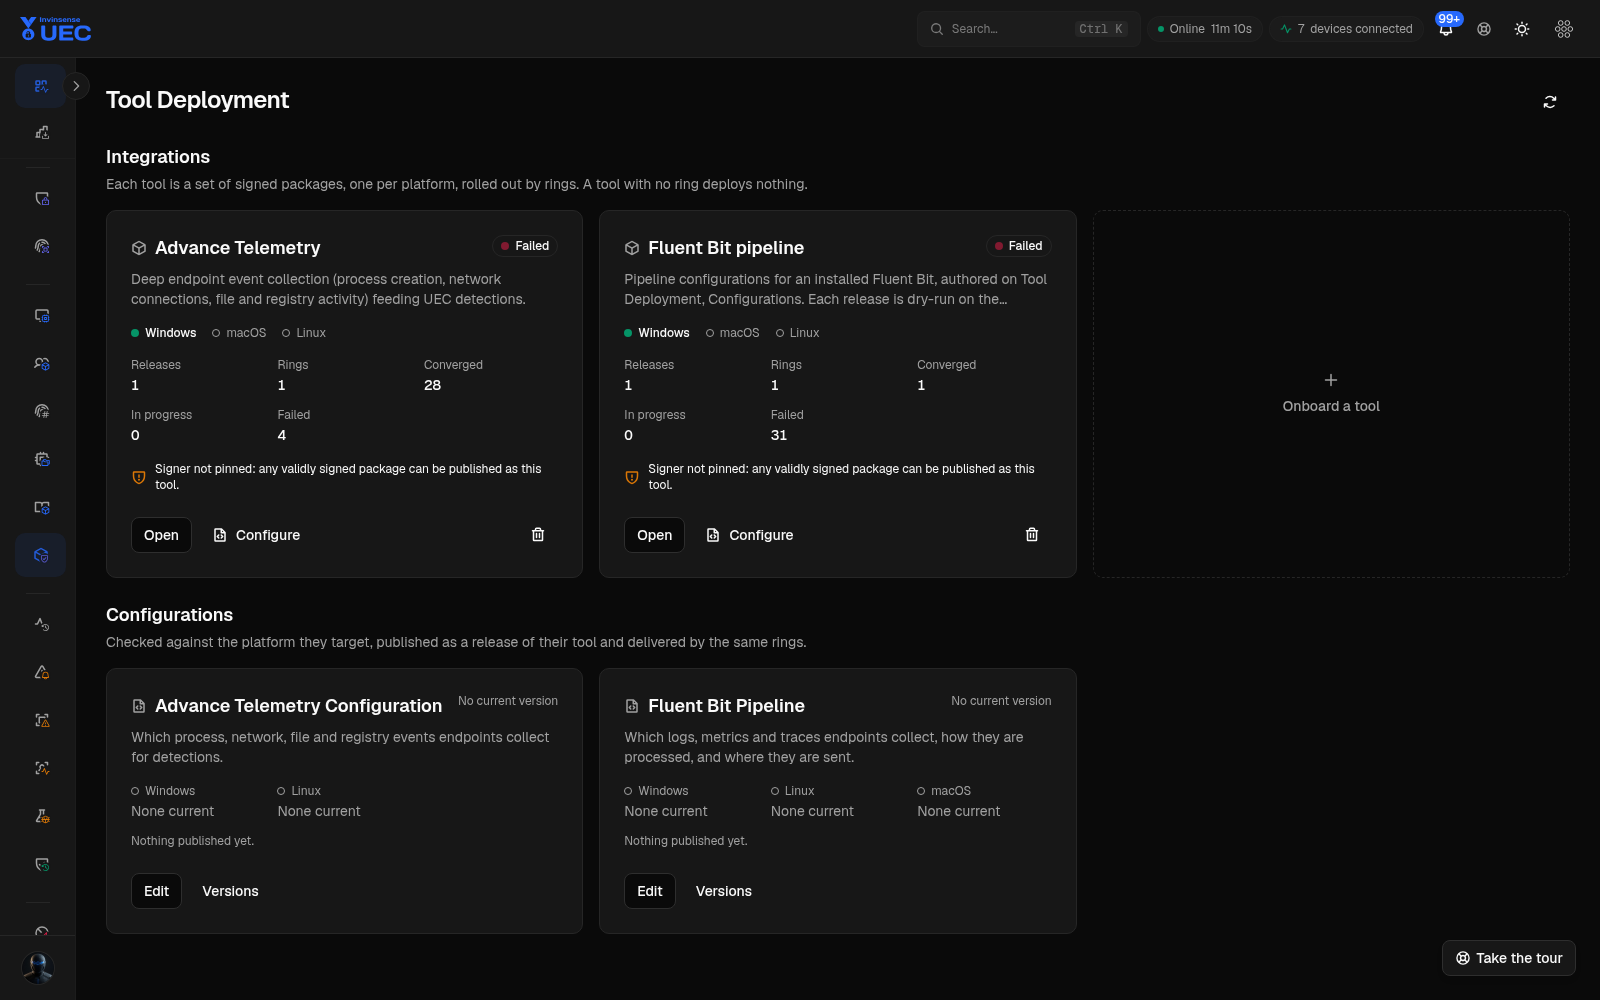View Versions of Fluent Bit Pipeline

(x=724, y=891)
